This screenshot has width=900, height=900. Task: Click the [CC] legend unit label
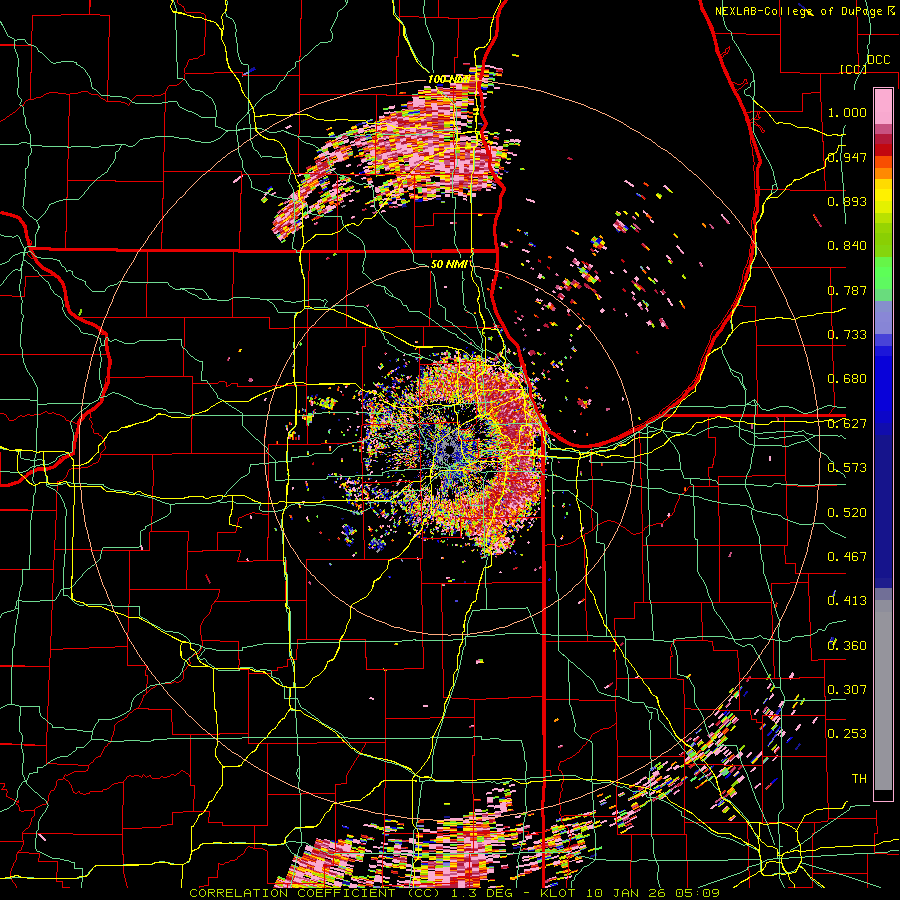tap(854, 69)
